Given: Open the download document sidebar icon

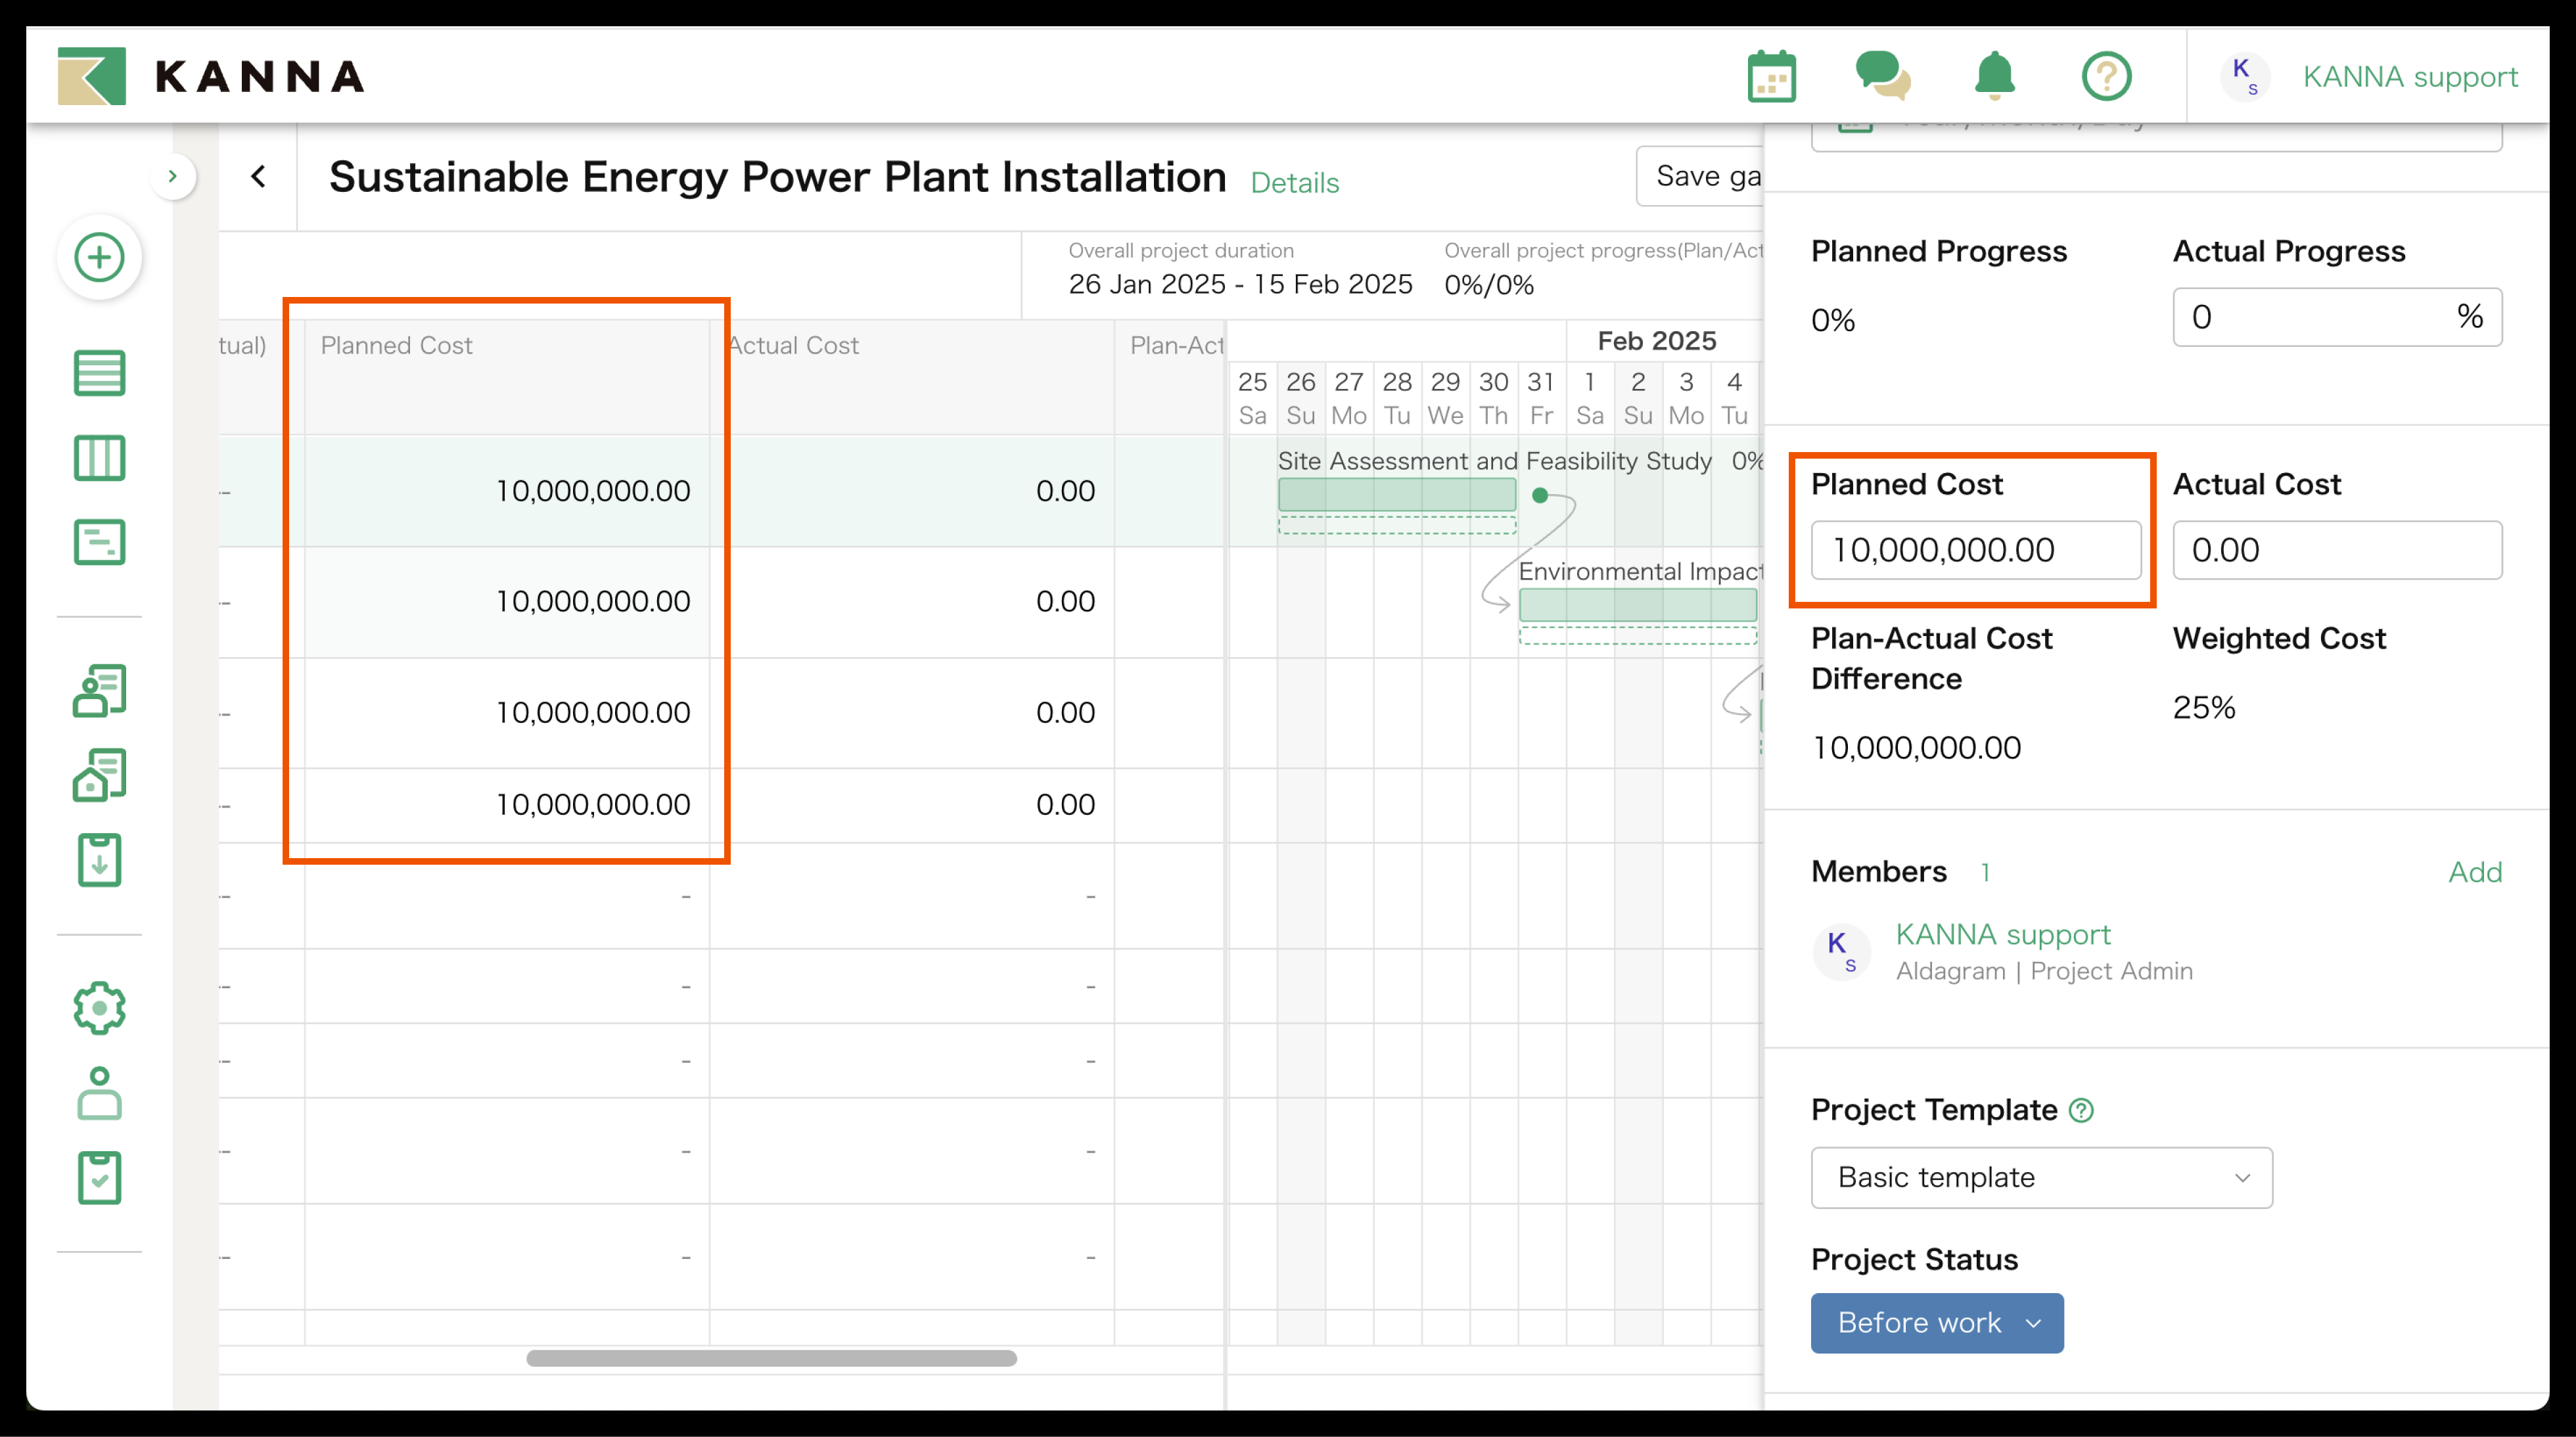Looking at the screenshot, I should pyautogui.click(x=99, y=860).
